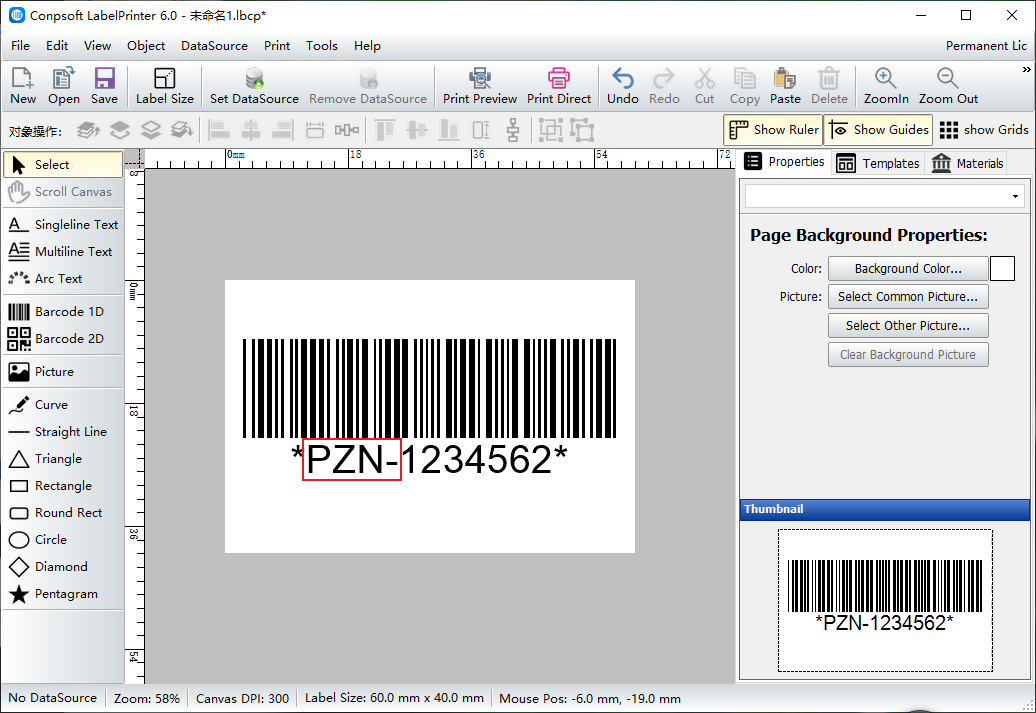Choose the Curve drawing tool
This screenshot has height=713, width=1036.
click(x=63, y=404)
